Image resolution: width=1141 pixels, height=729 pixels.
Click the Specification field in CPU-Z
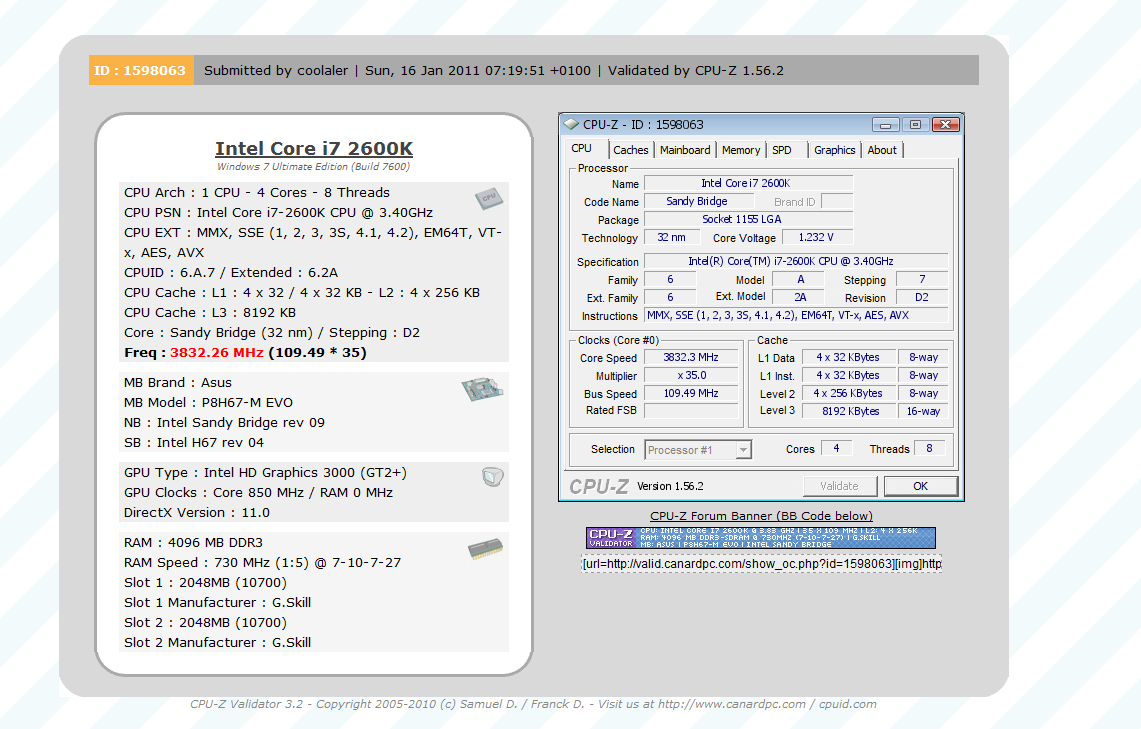pos(796,261)
